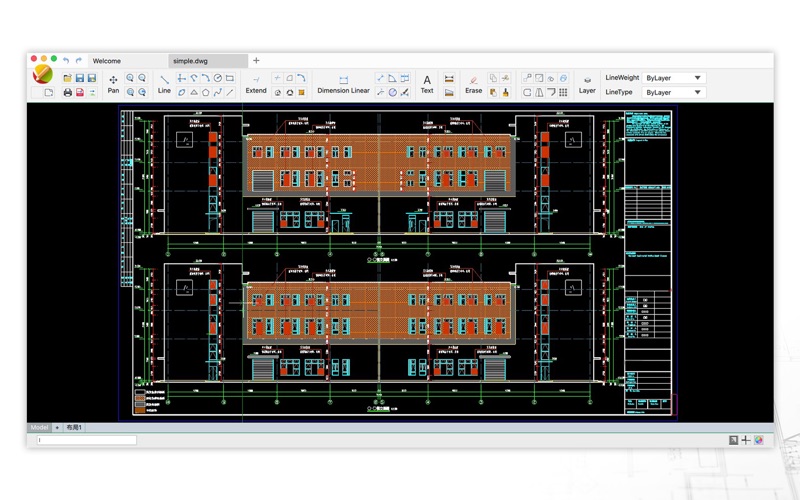Click the Cut scissors icon
The image size is (800, 500).
[x=505, y=78]
